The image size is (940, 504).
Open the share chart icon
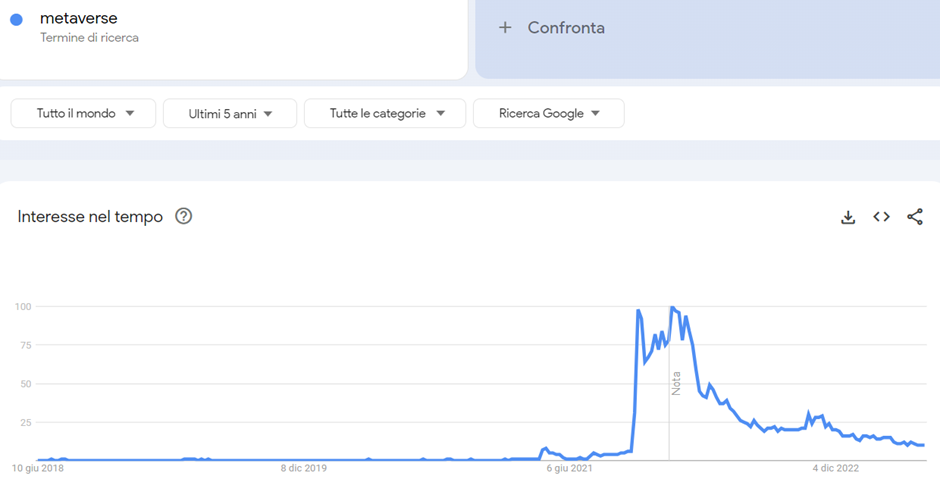(915, 217)
